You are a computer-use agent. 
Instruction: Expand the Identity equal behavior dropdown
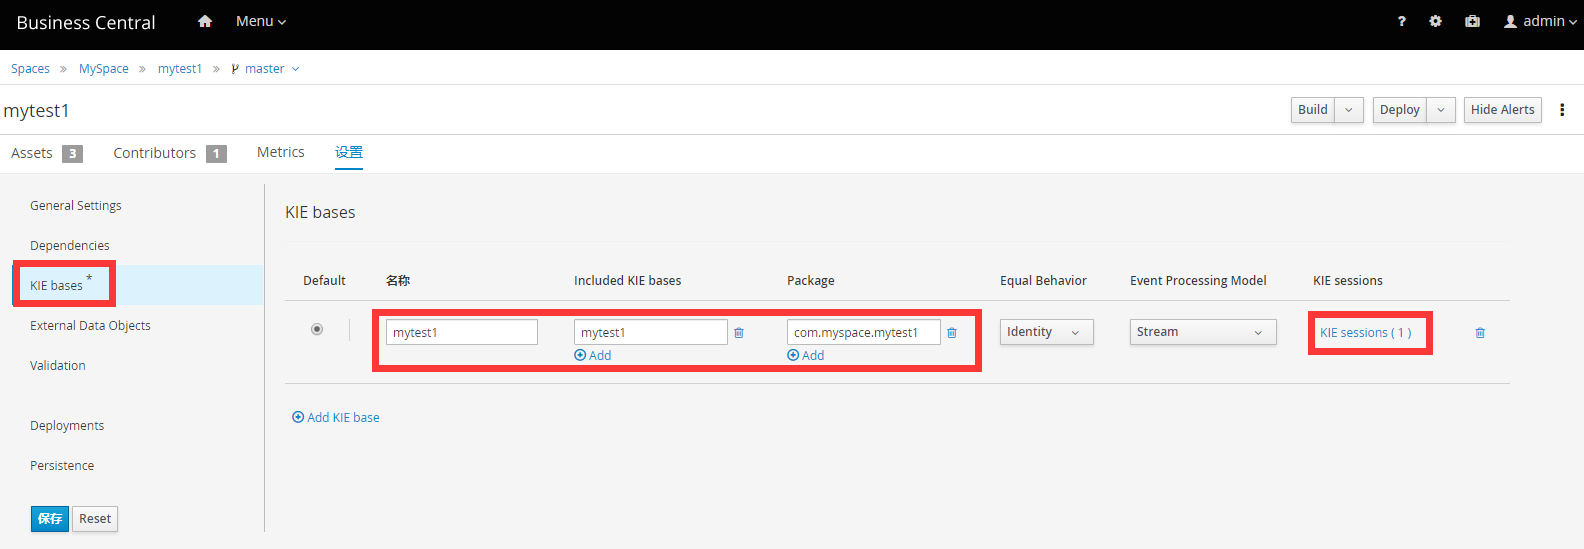(x=1046, y=332)
